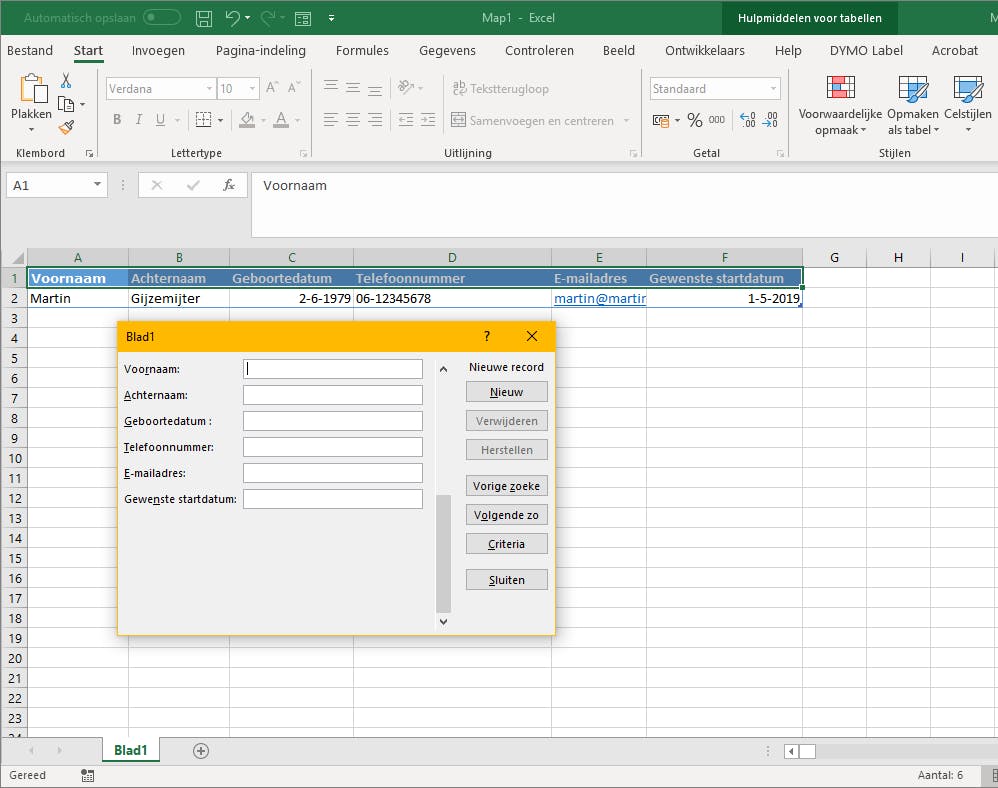Click the fx insert function icon
This screenshot has width=998, height=788.
[x=229, y=185]
